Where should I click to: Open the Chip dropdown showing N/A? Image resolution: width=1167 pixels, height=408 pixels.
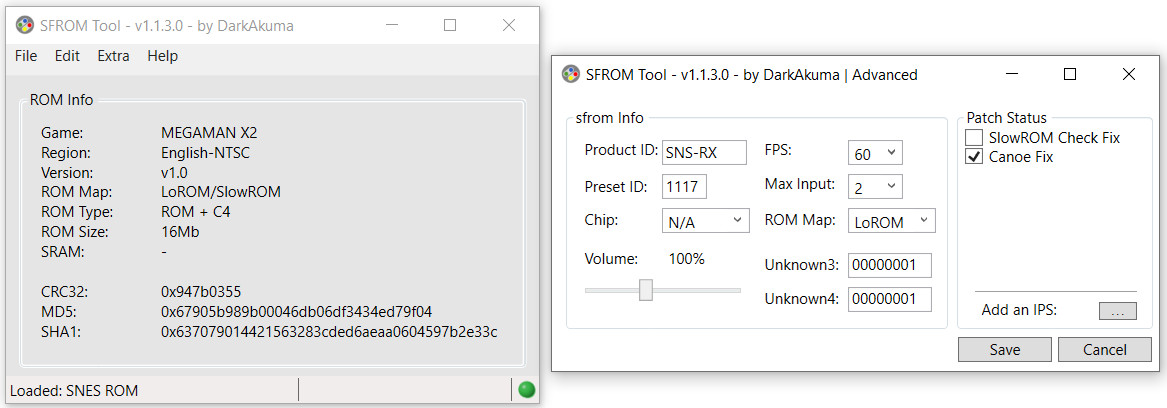(706, 221)
